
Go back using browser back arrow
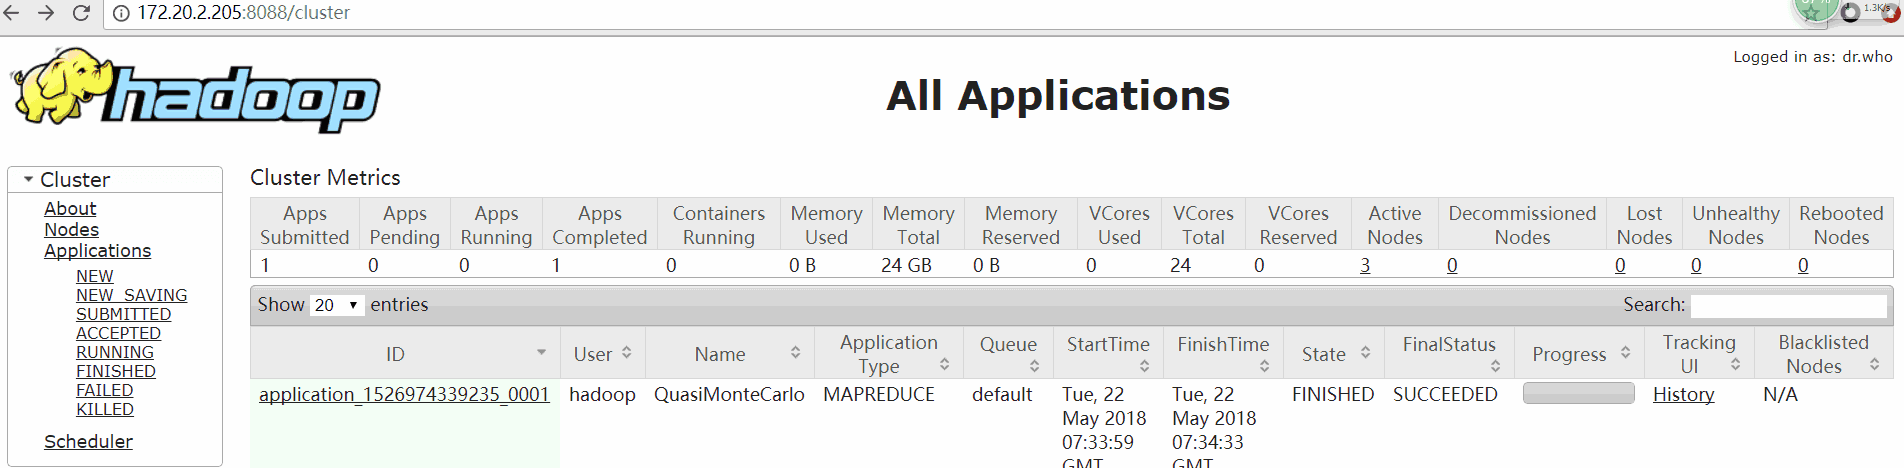click(13, 13)
